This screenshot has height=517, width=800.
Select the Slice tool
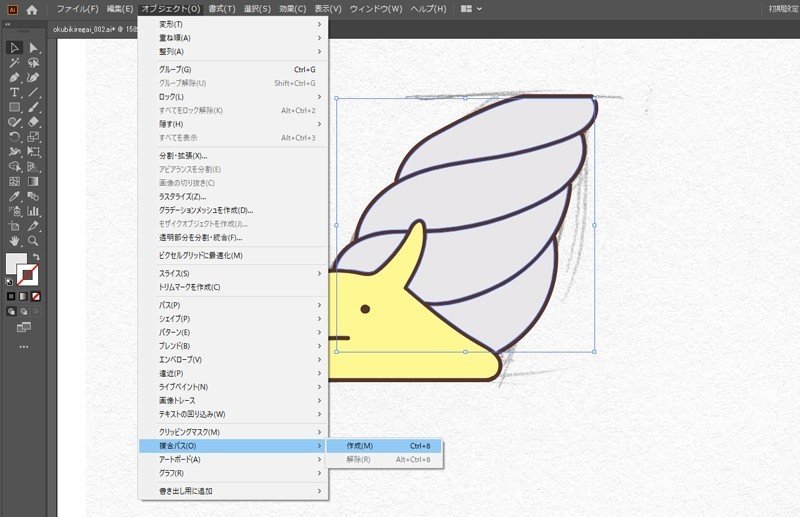33,226
